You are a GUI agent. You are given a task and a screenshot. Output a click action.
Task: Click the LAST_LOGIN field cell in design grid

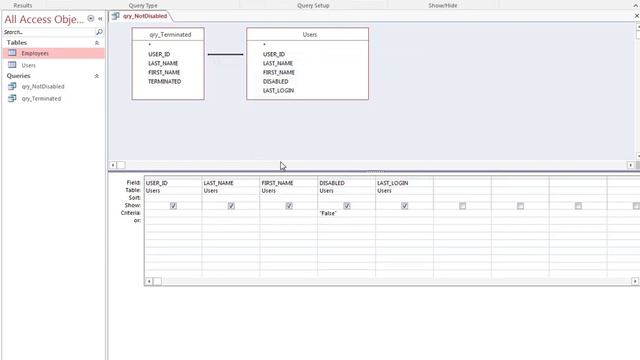[404, 183]
